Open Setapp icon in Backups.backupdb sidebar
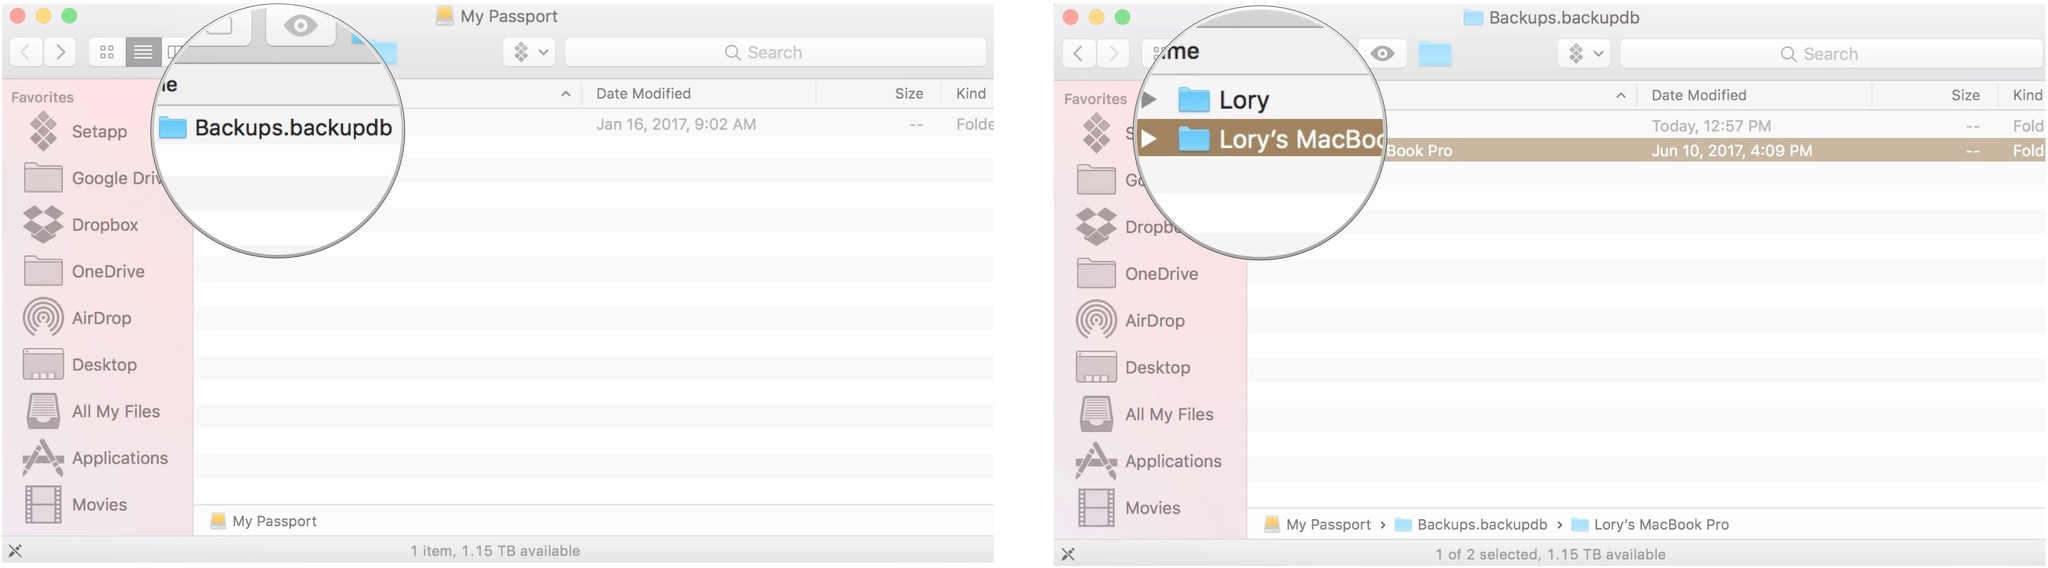The image size is (2048, 568). [x=1097, y=133]
